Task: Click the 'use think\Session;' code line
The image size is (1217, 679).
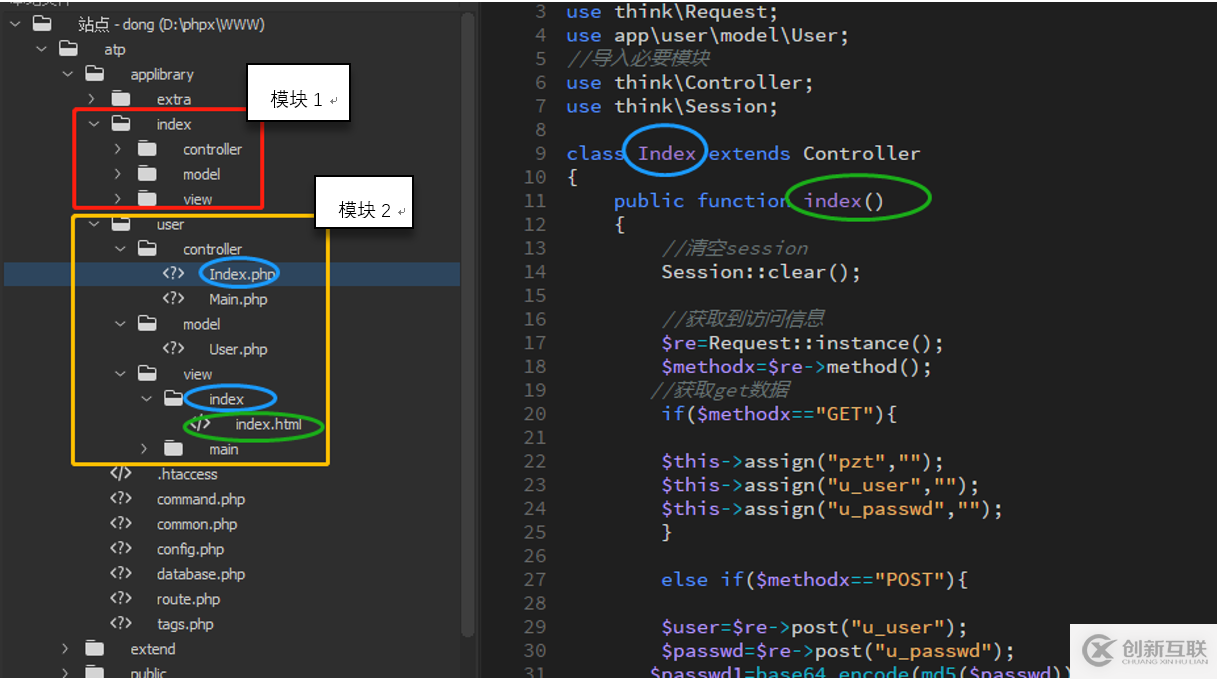Action: coord(672,106)
